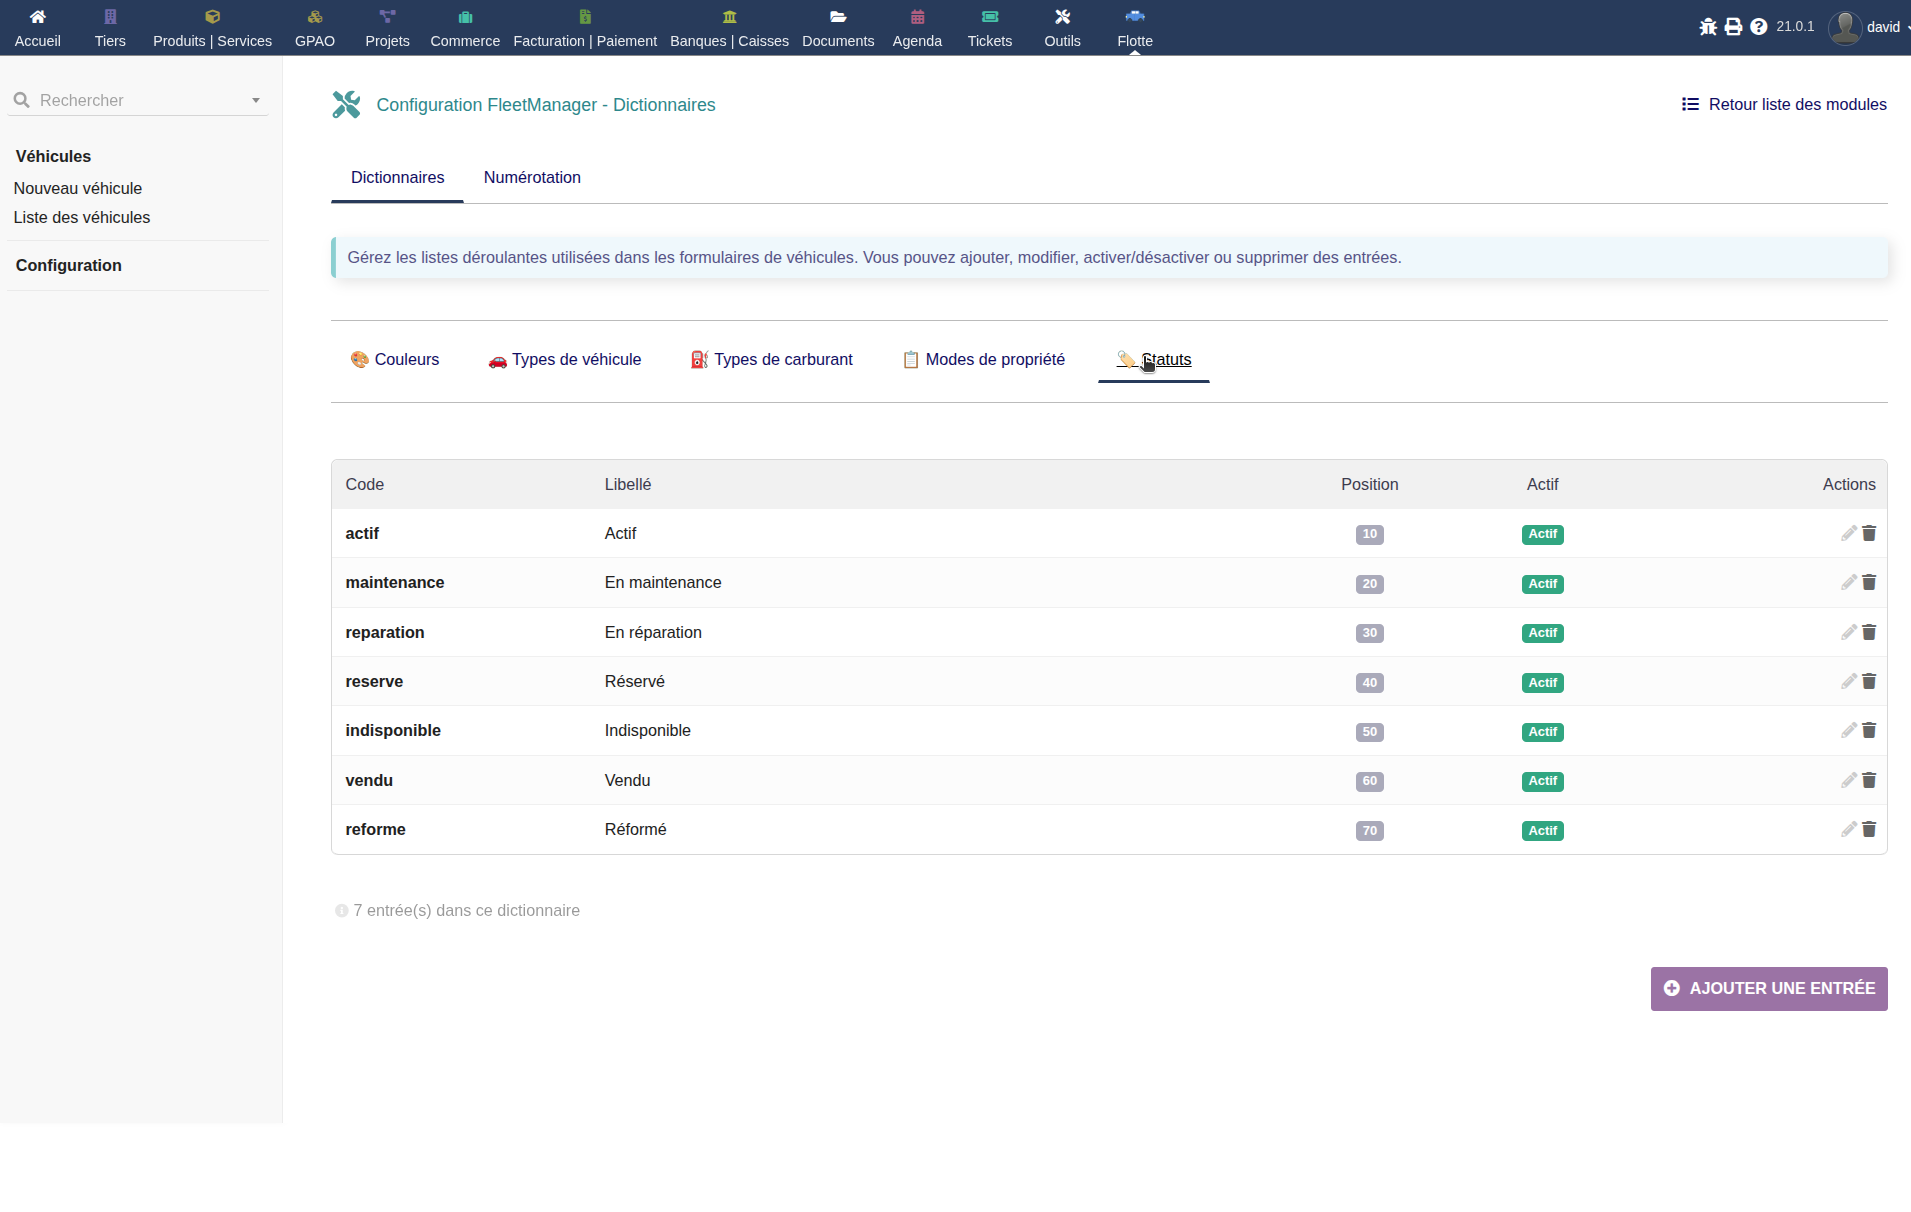Screen dimensions: 1911x1212
Task: Toggle the Actif badge of the indisponible row
Action: tap(1542, 732)
